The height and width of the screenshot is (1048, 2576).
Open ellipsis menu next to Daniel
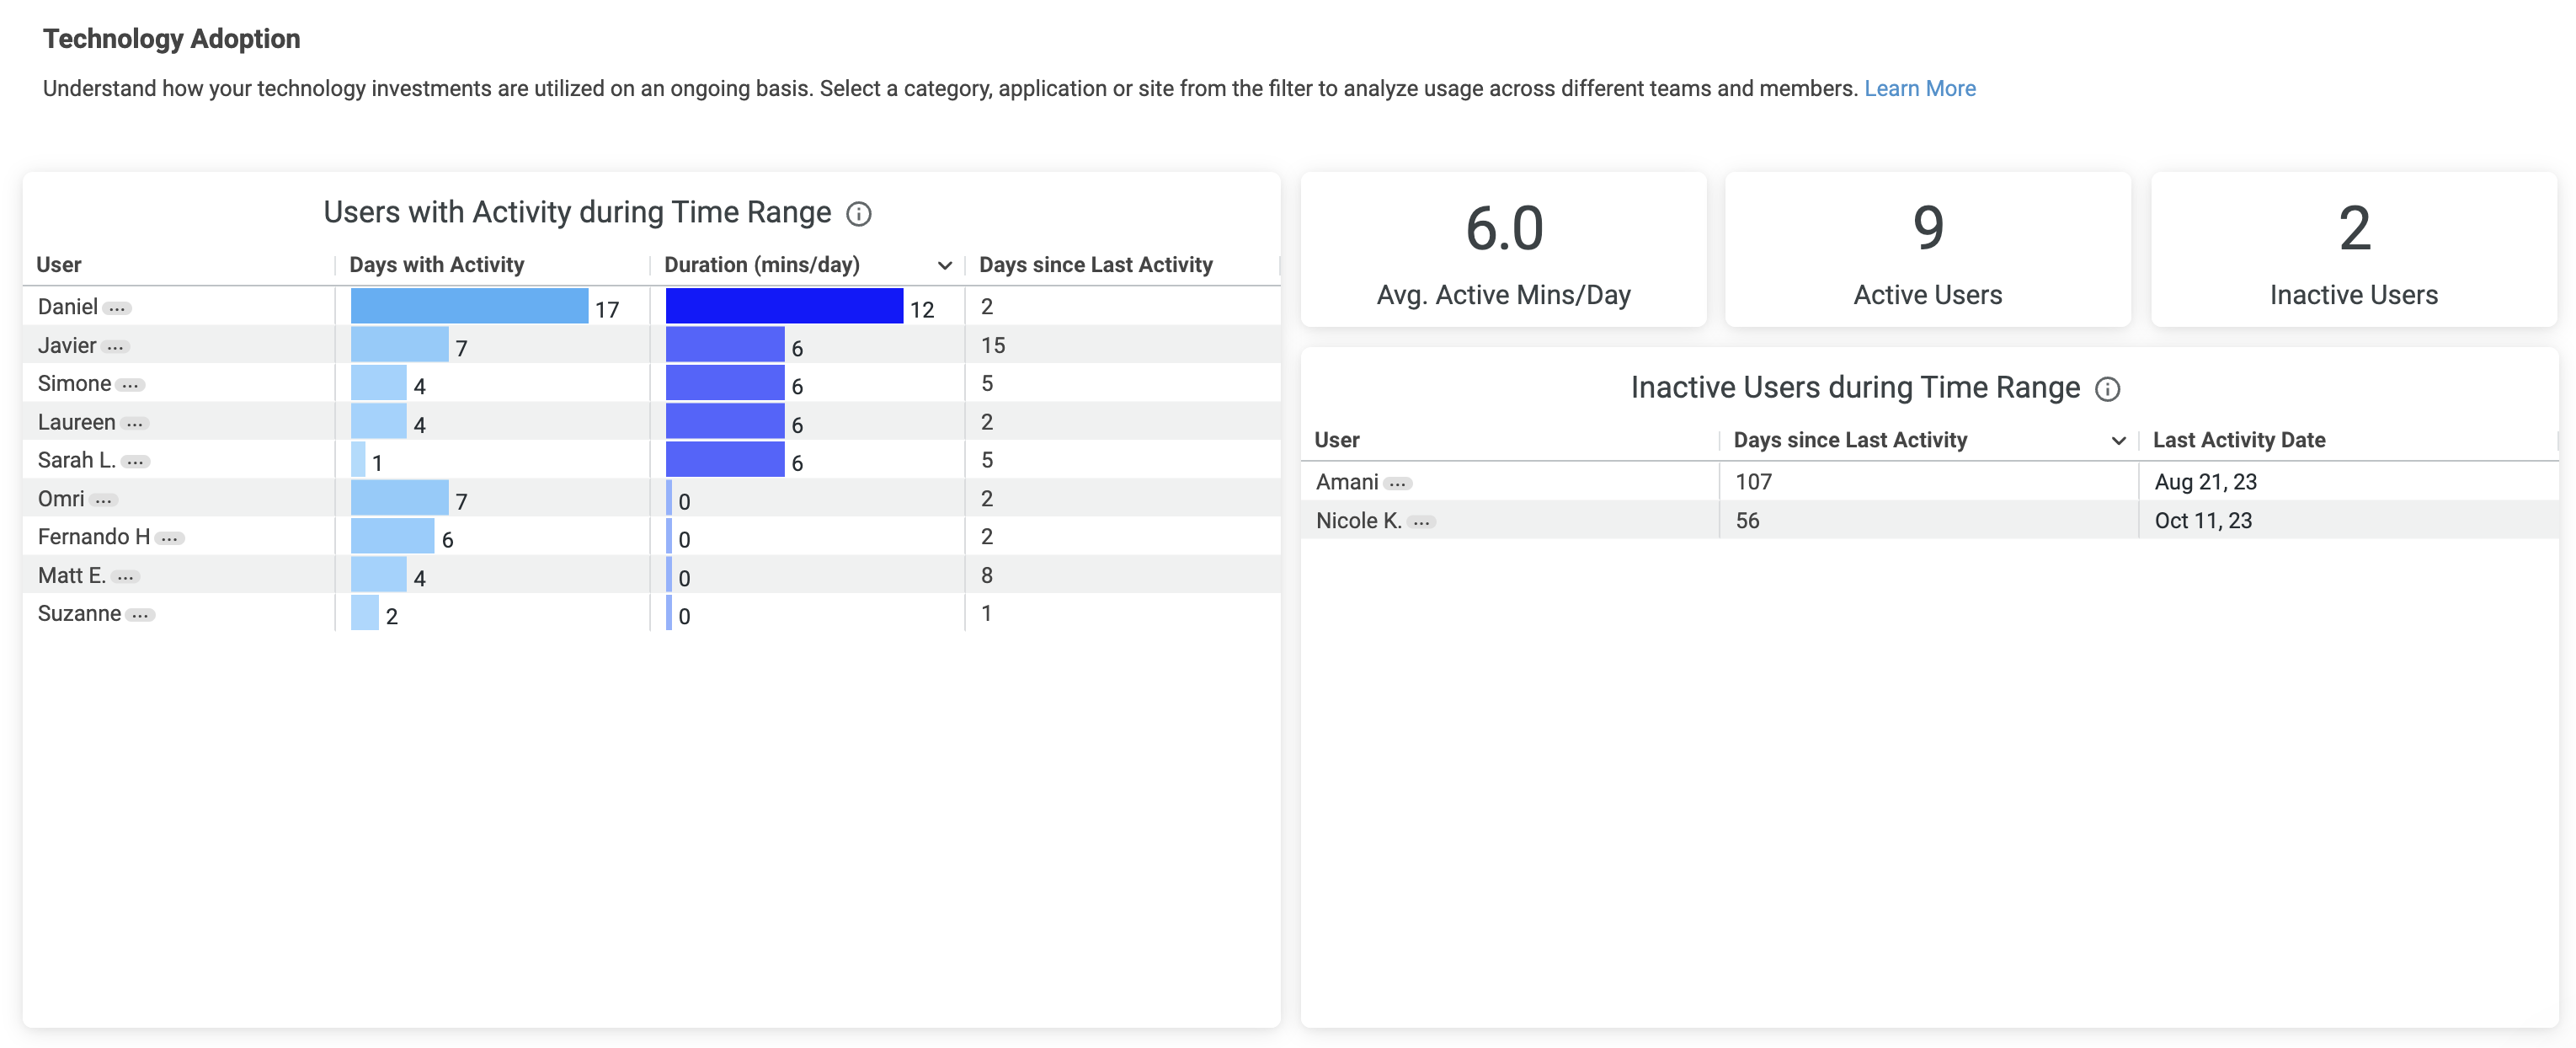117,308
